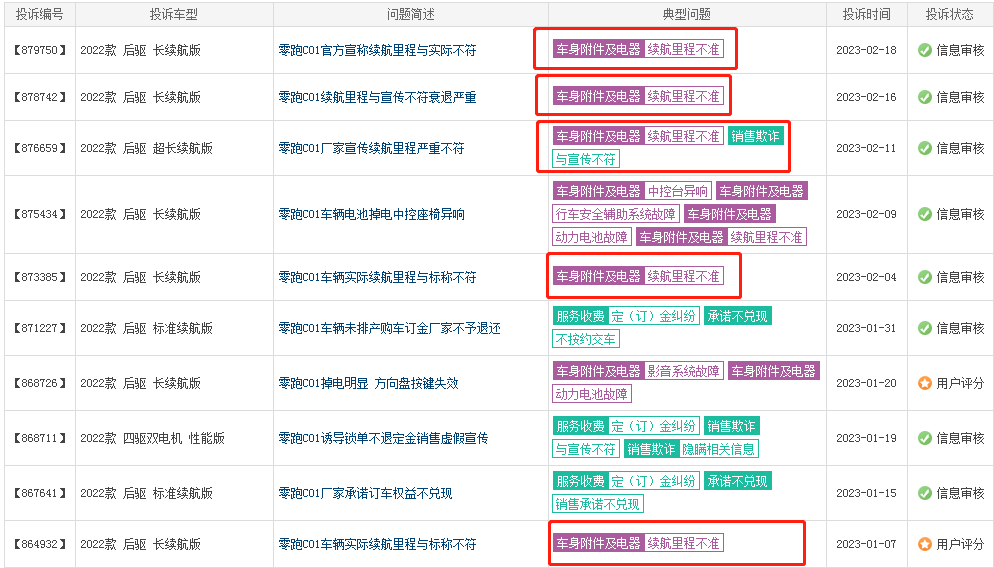
Task: Click the 定（订）金纠纷 tag in row 868711
Action: point(654,426)
